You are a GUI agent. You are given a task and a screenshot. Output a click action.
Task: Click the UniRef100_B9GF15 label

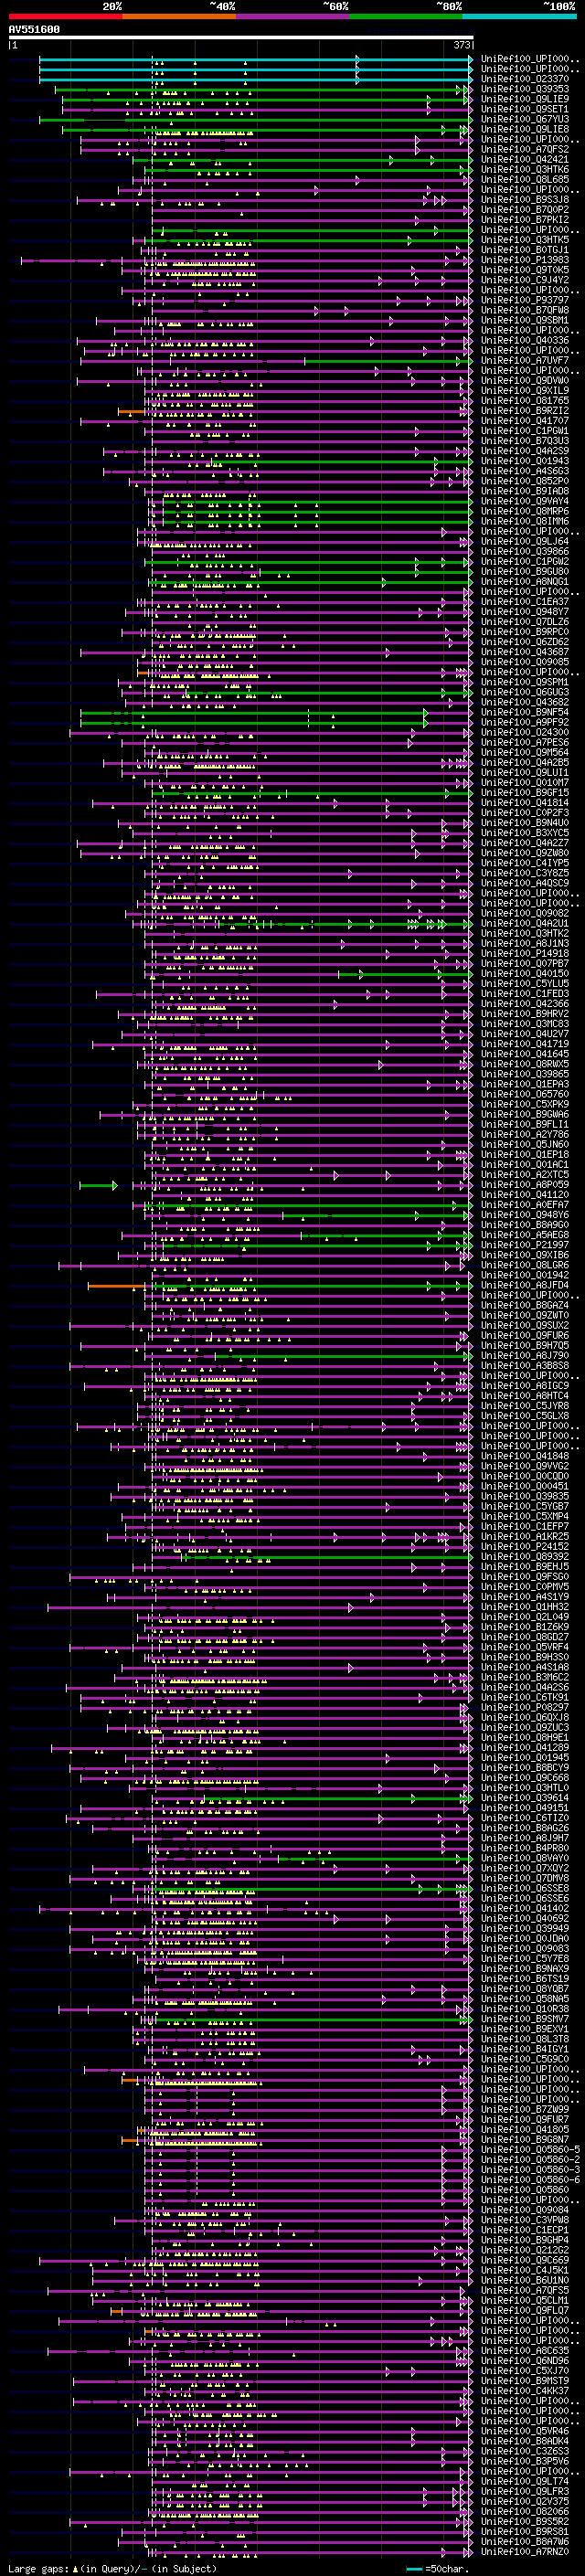click(525, 792)
